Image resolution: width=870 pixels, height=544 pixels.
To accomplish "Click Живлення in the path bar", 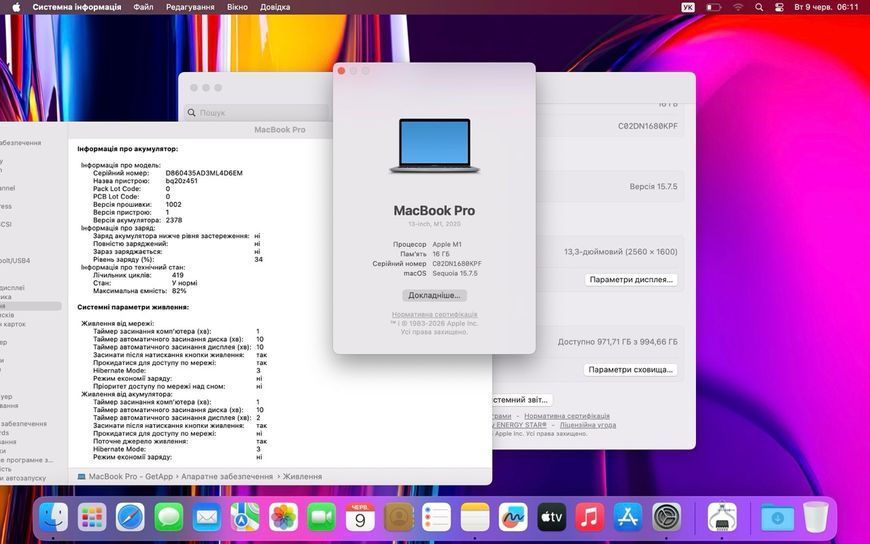I will 302,476.
